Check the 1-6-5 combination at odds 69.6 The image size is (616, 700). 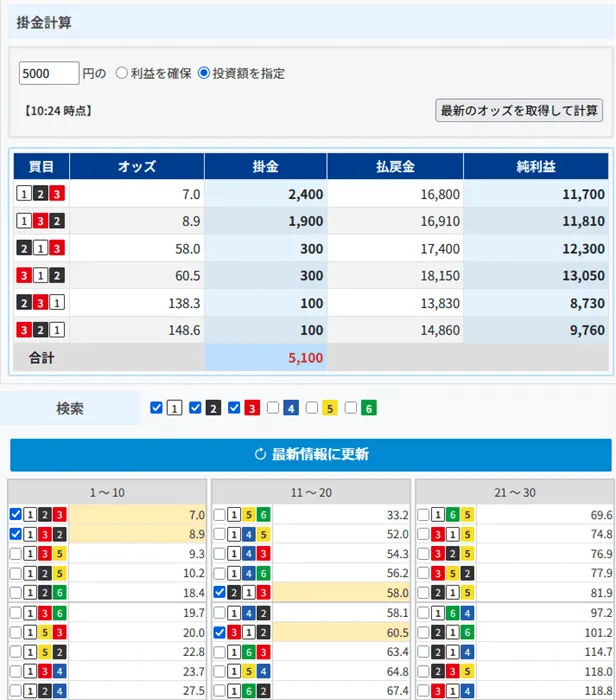423,514
